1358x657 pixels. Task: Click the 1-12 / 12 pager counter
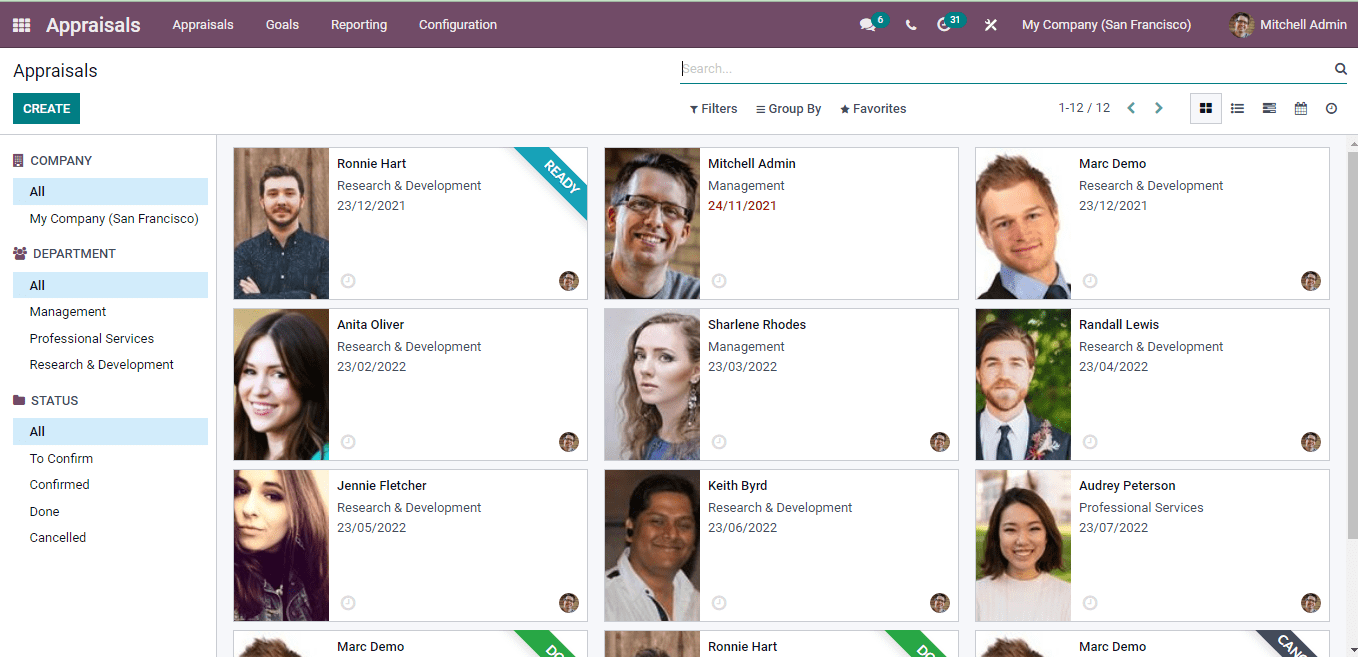(x=1084, y=108)
